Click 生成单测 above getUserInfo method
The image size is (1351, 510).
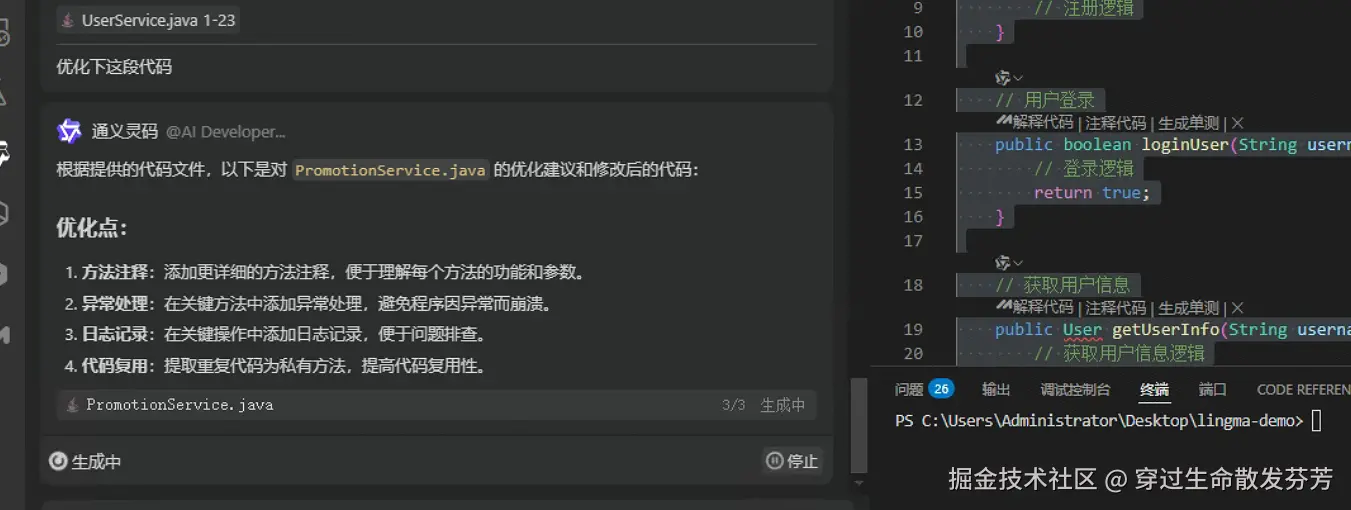pos(1189,307)
